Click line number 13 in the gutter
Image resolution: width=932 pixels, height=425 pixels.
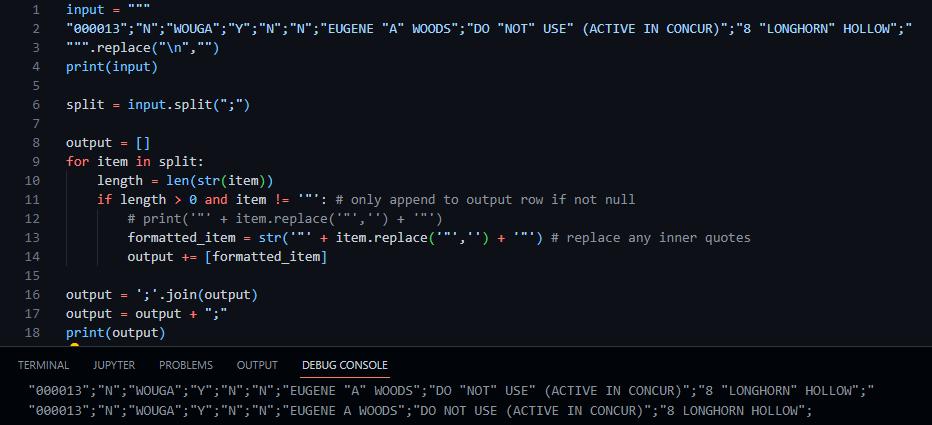(33, 238)
